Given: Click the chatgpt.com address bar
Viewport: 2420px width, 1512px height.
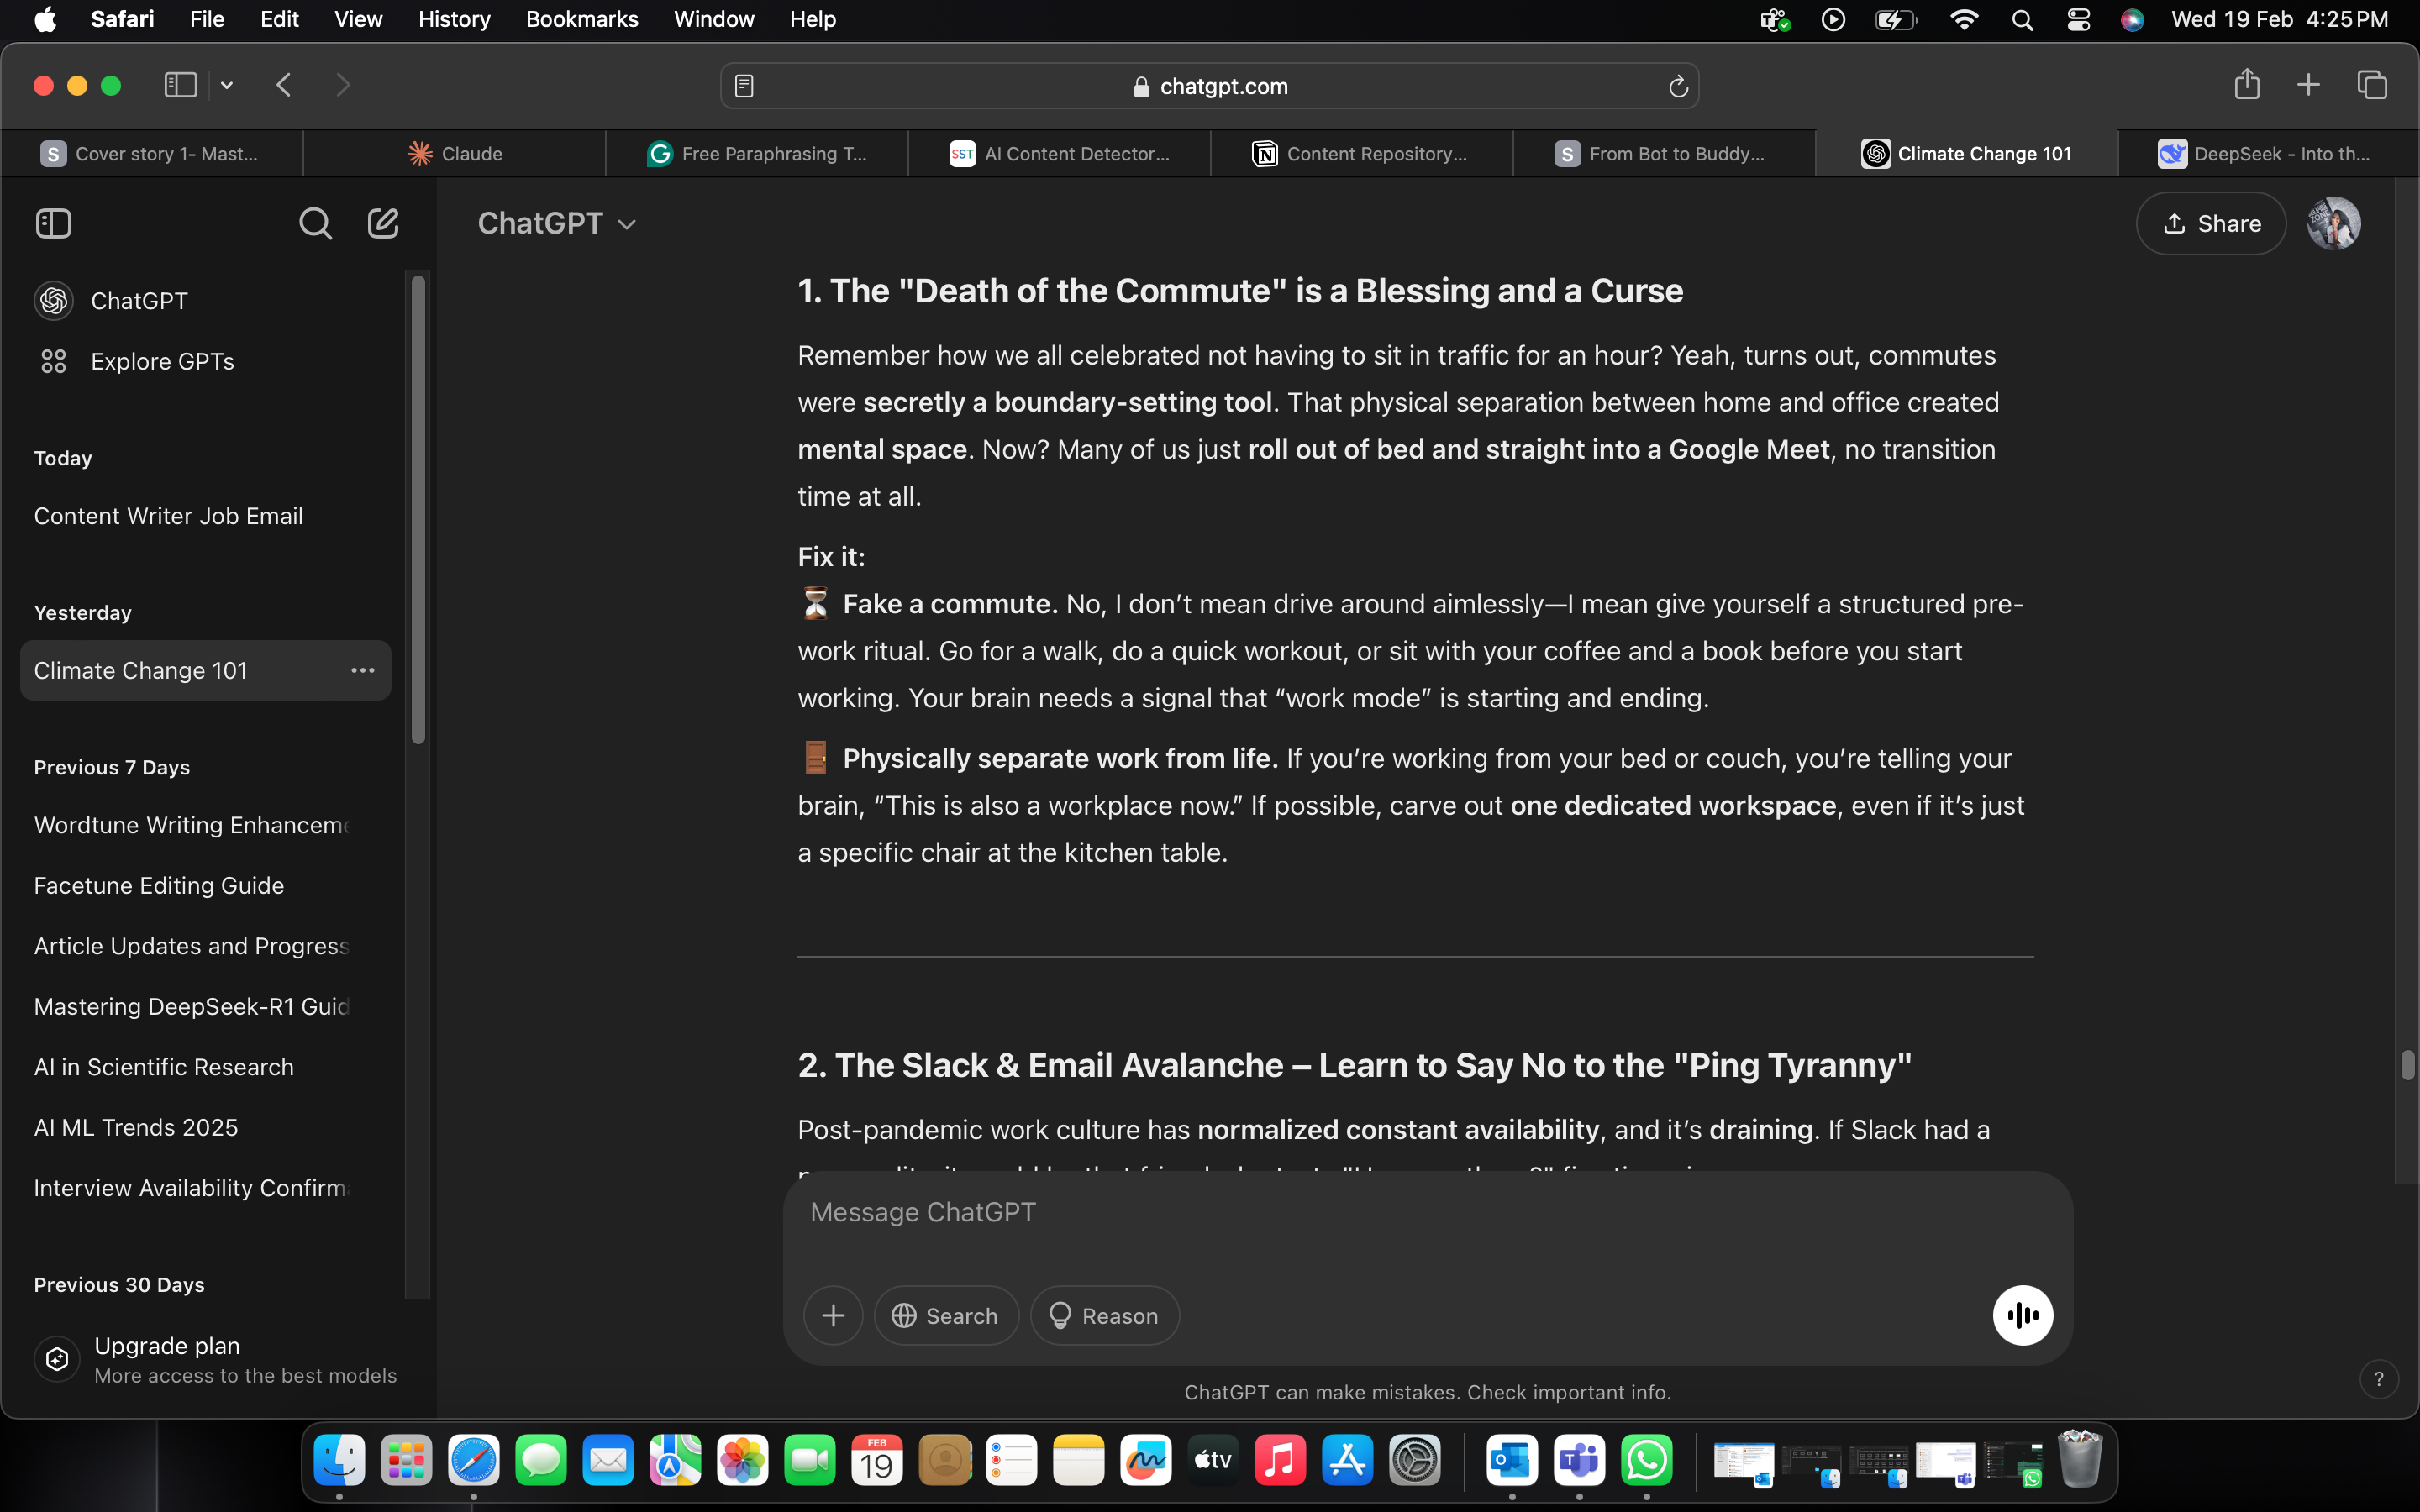Looking at the screenshot, I should click(1210, 87).
